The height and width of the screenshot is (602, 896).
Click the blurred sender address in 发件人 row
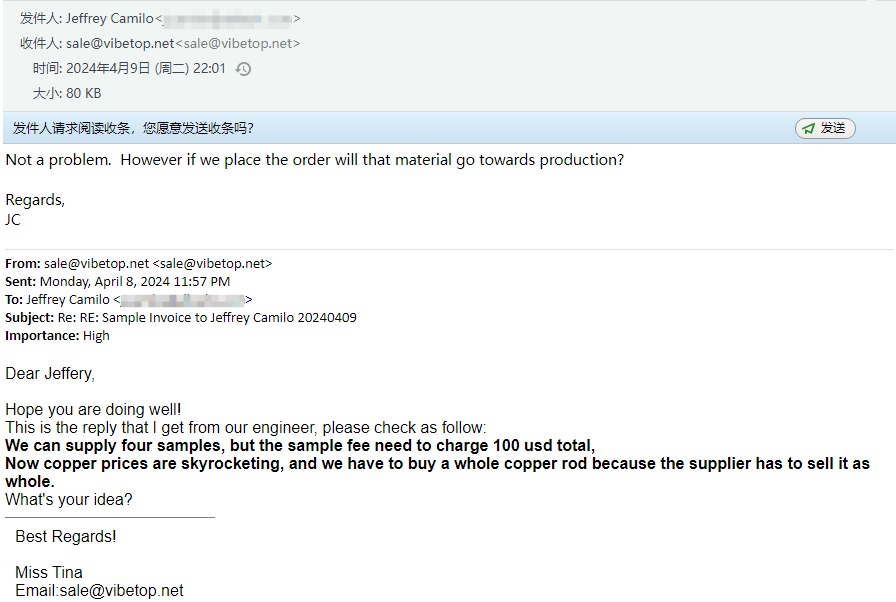pos(228,19)
